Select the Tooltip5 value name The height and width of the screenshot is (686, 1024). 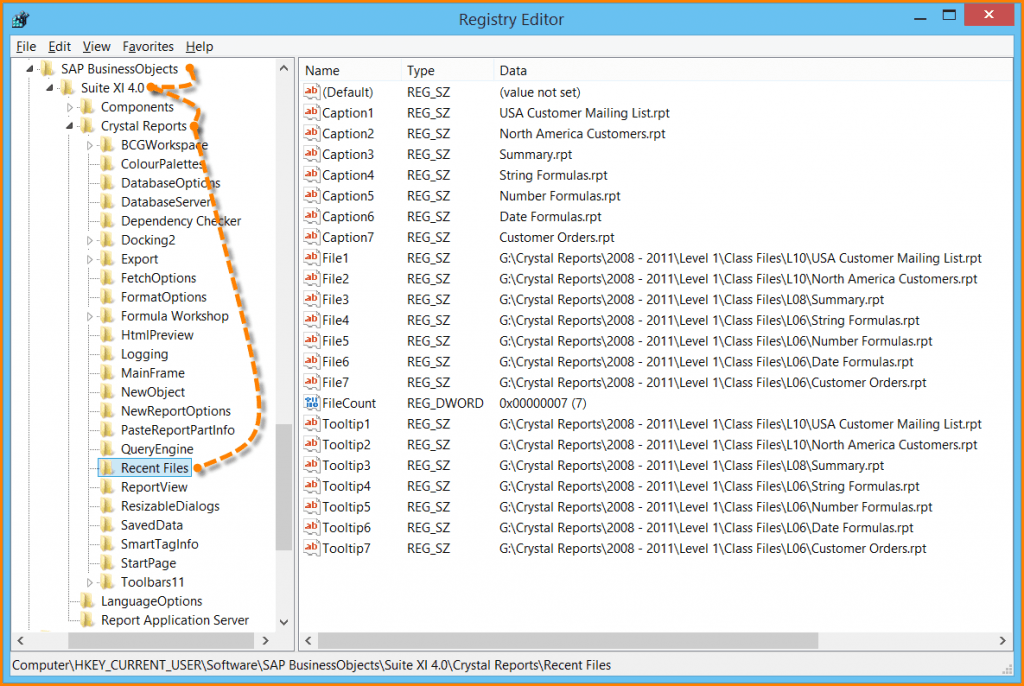(x=346, y=506)
